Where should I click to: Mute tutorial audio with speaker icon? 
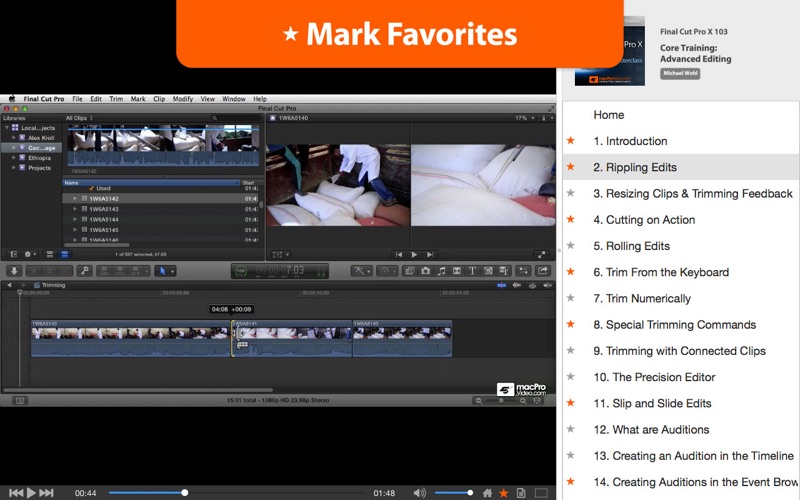point(419,493)
